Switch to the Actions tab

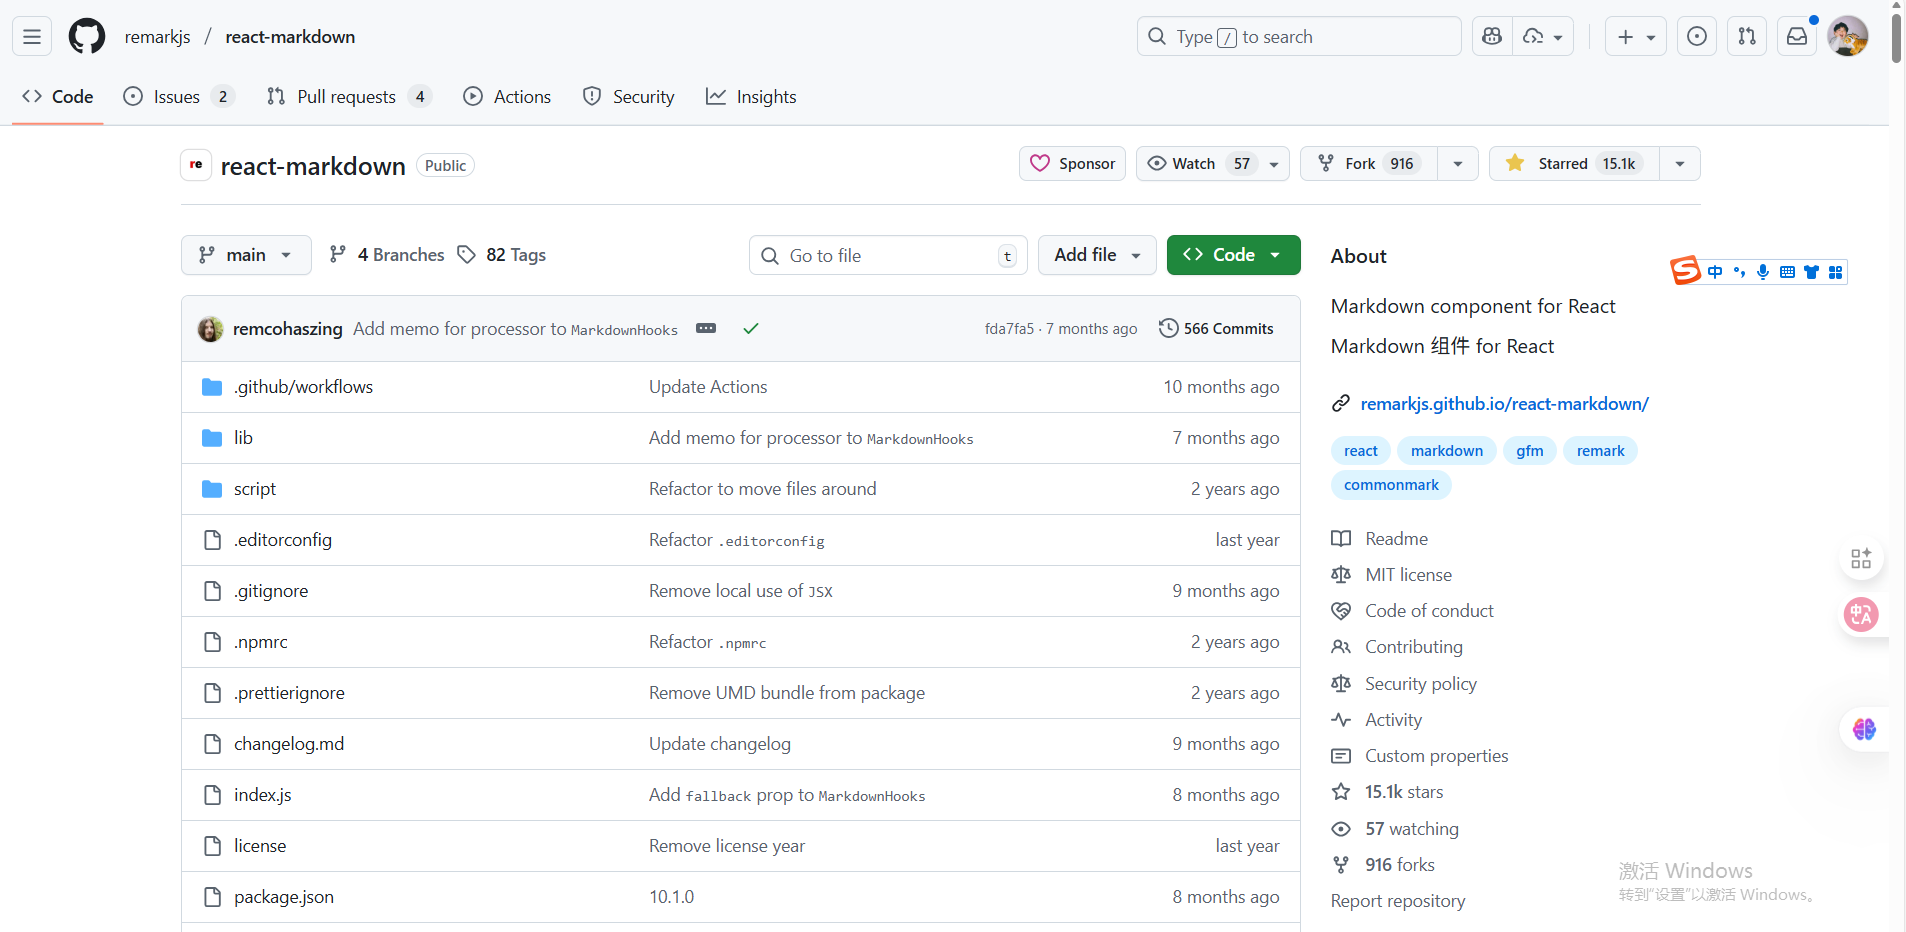[x=507, y=97]
